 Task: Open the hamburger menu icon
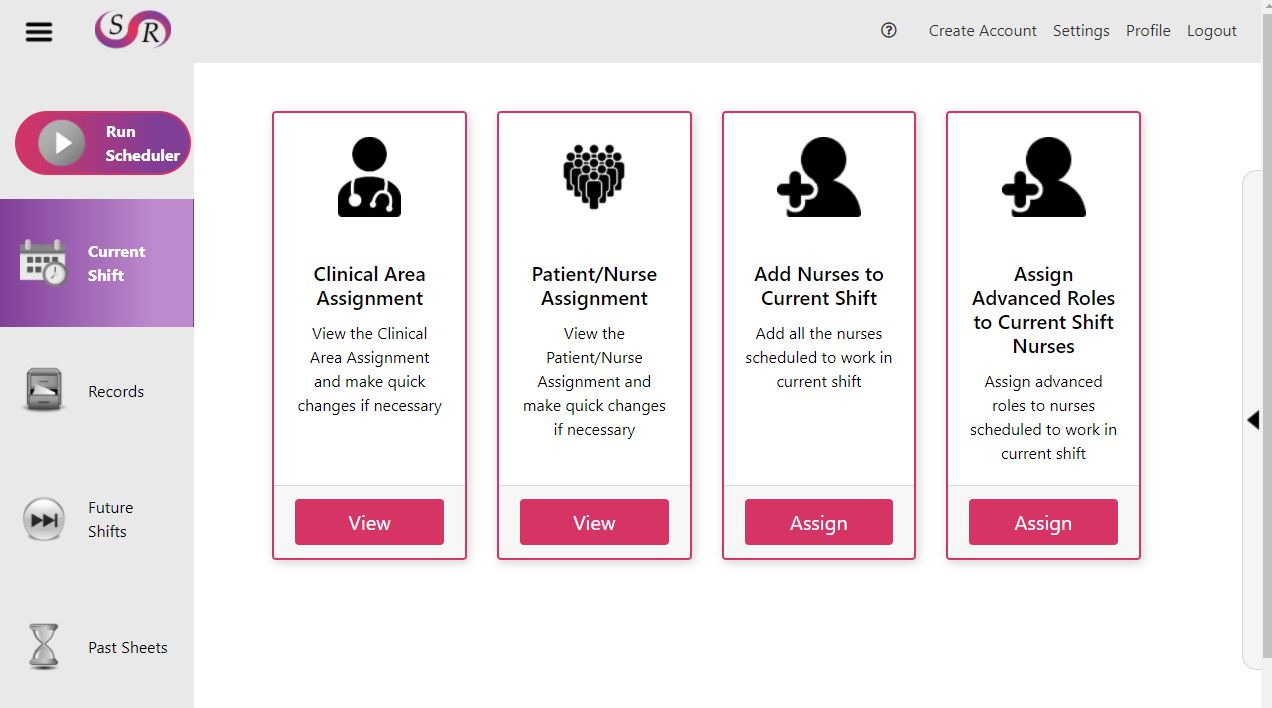pyautogui.click(x=39, y=32)
